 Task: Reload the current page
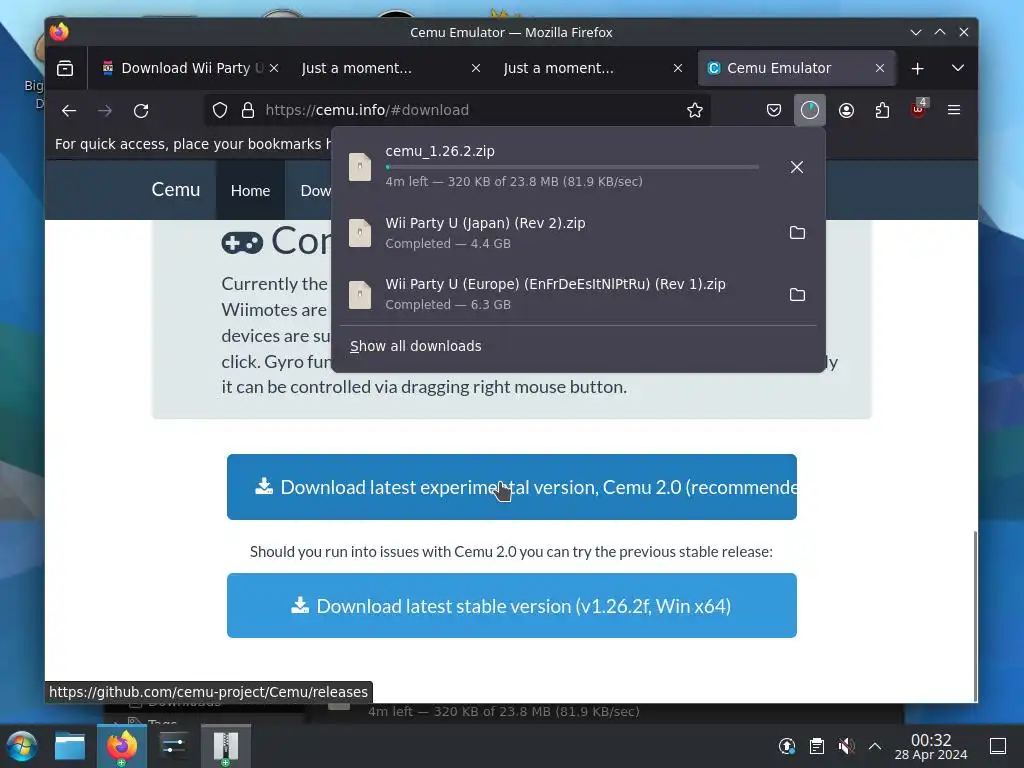click(141, 110)
